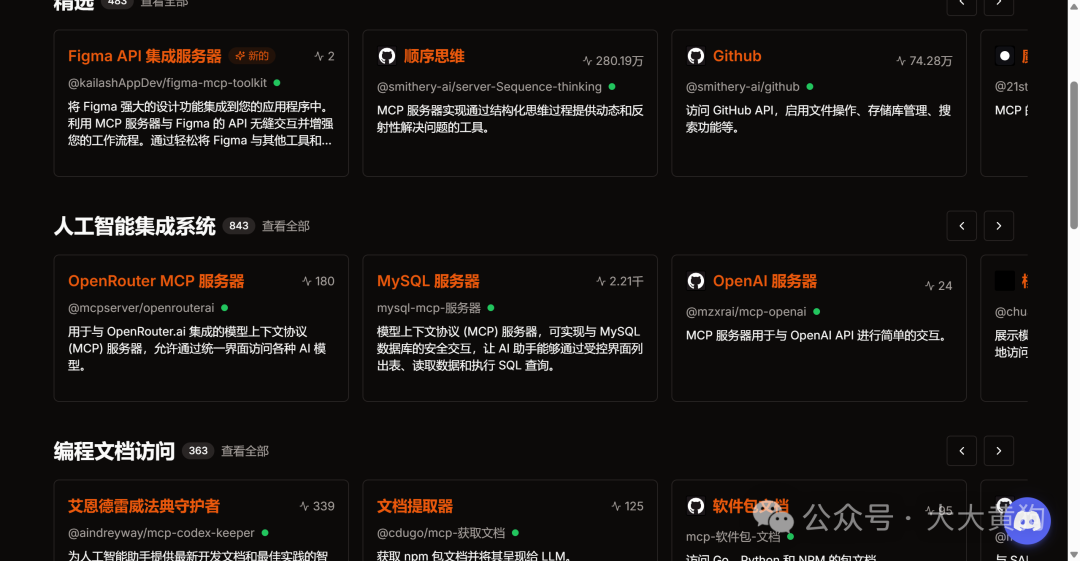Open 查看全部 for 编程文档访问
Image resolution: width=1080 pixels, height=561 pixels.
pos(245,451)
